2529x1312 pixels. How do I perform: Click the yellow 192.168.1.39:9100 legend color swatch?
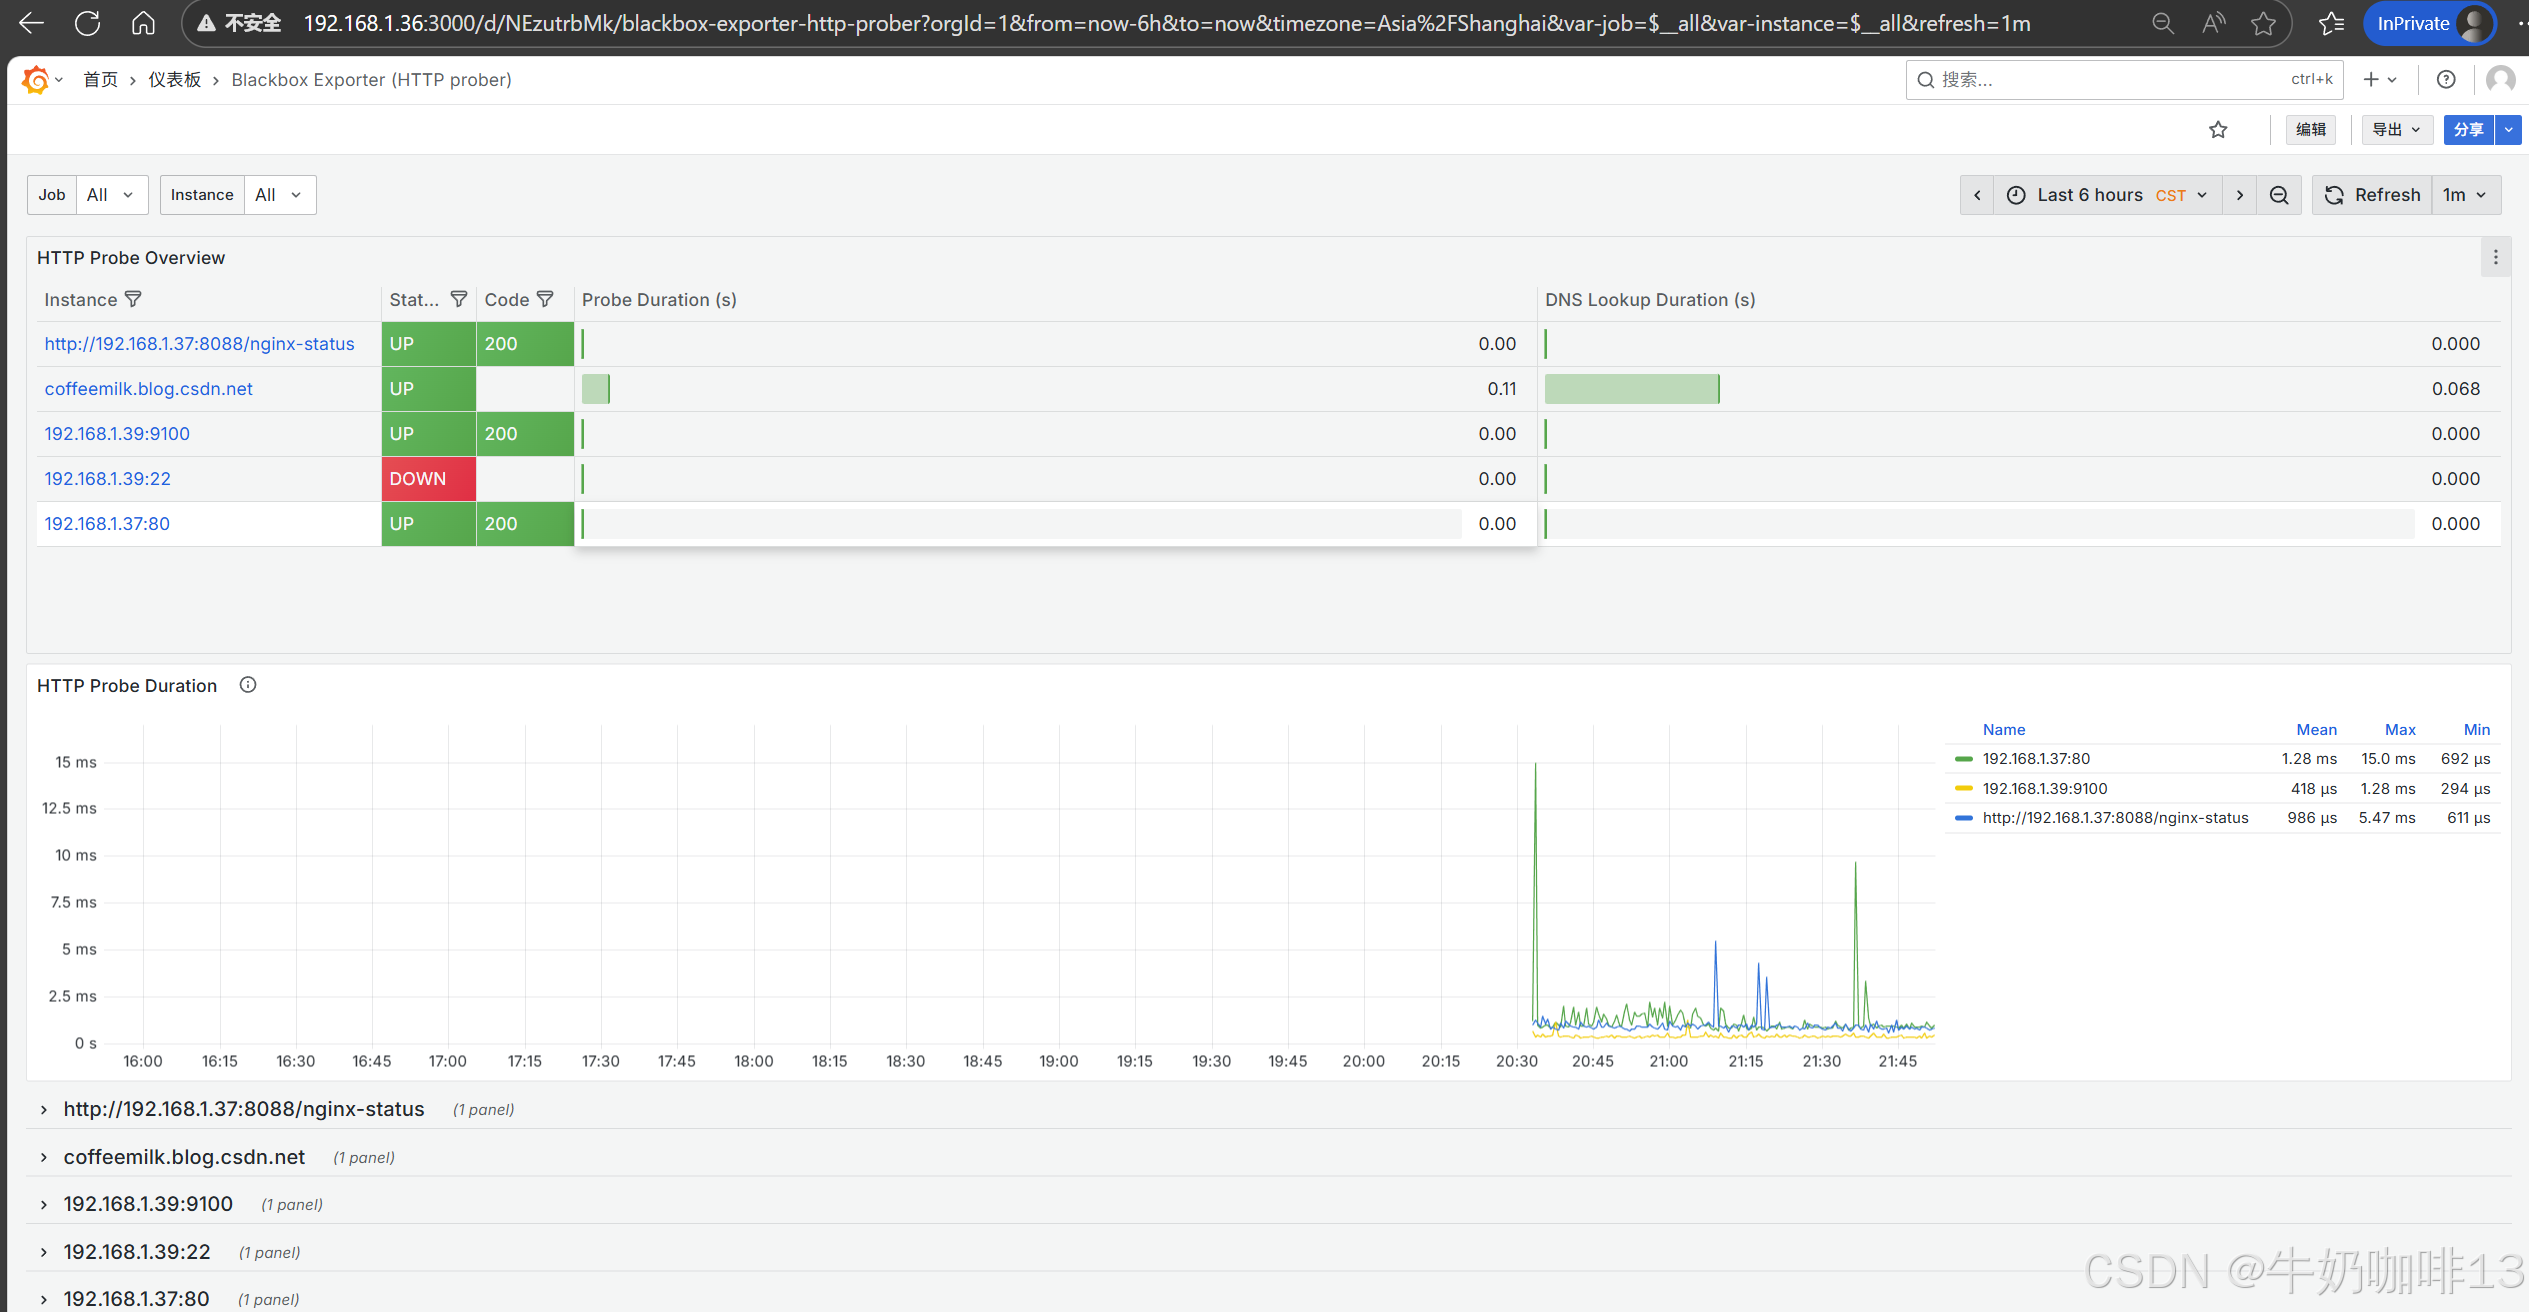(1963, 789)
